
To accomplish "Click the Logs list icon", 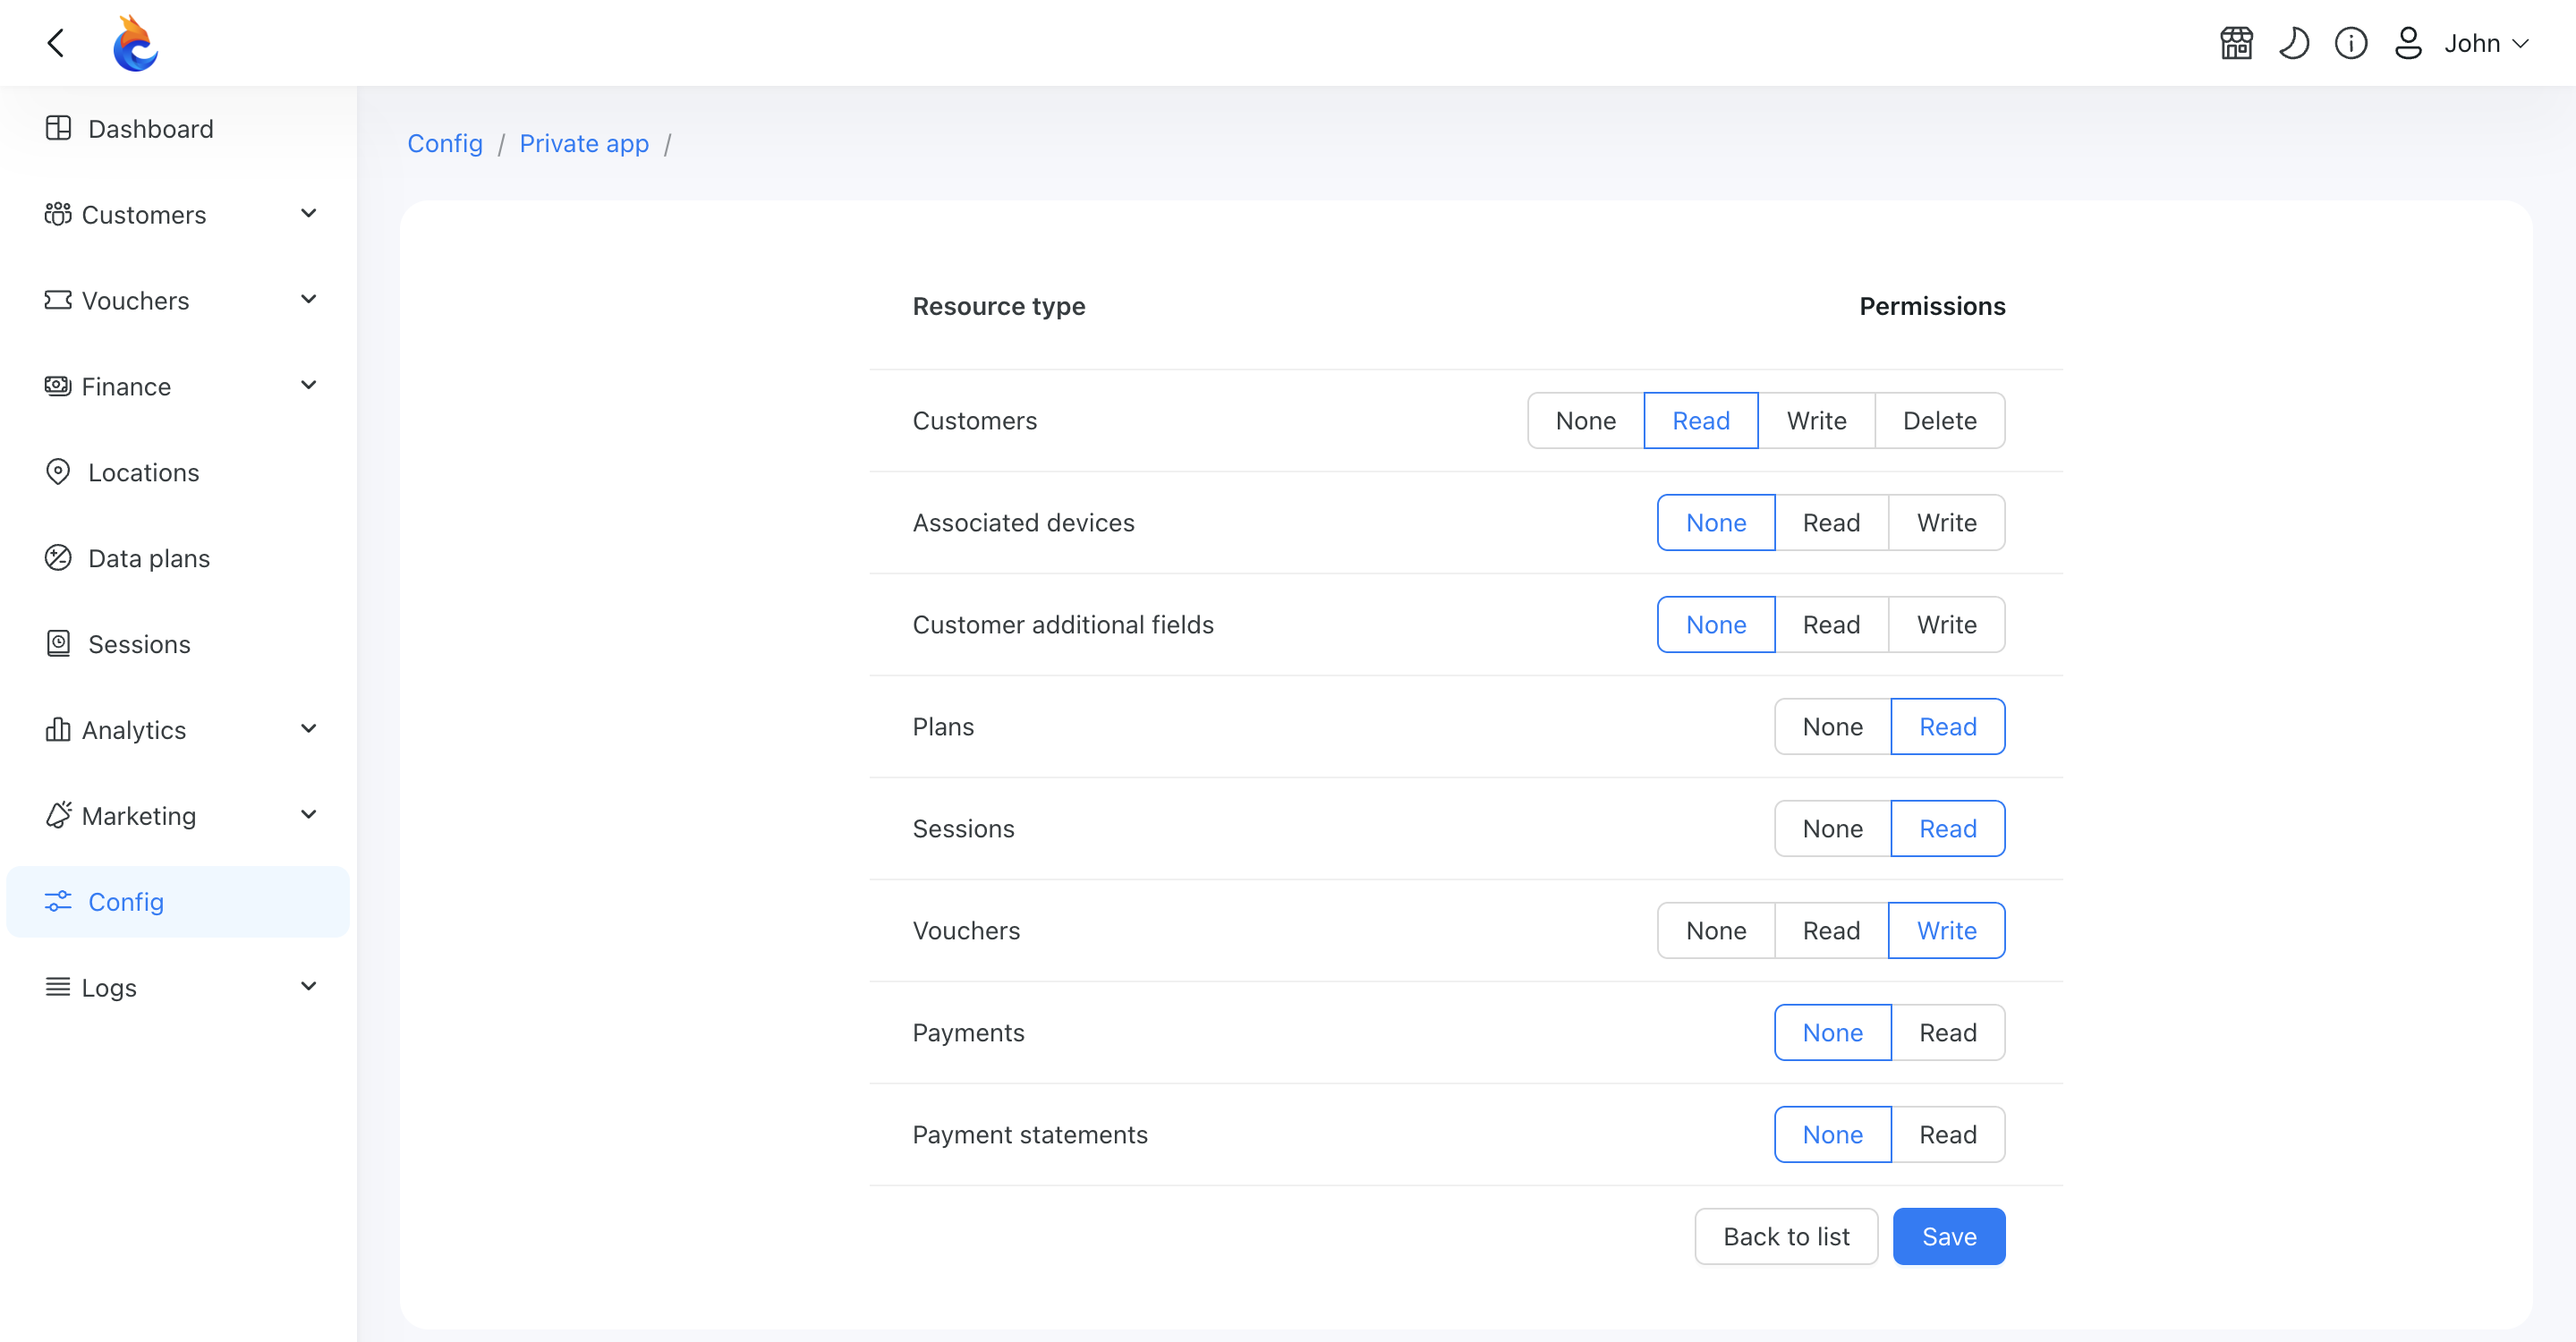I will pos(58,987).
